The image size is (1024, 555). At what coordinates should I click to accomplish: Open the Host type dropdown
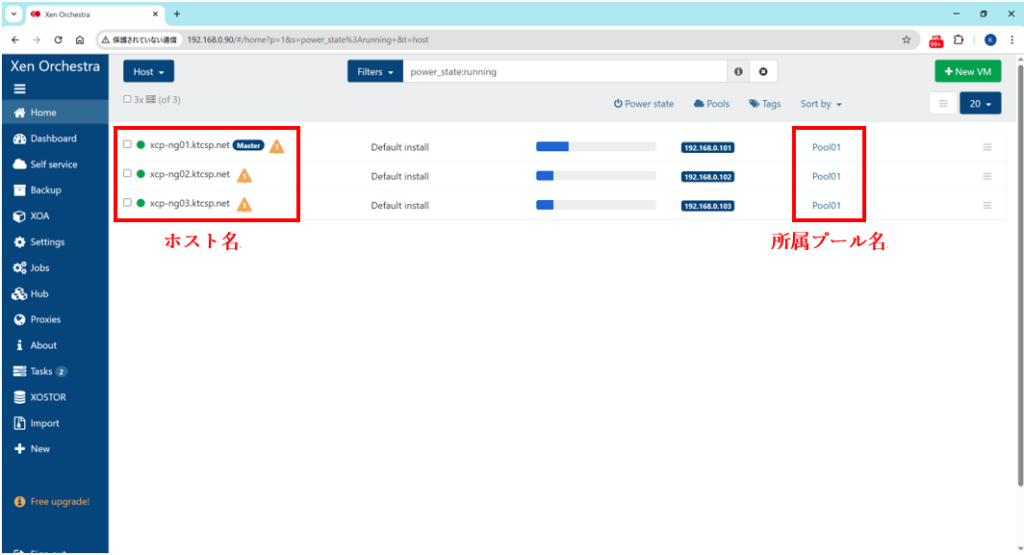[149, 72]
